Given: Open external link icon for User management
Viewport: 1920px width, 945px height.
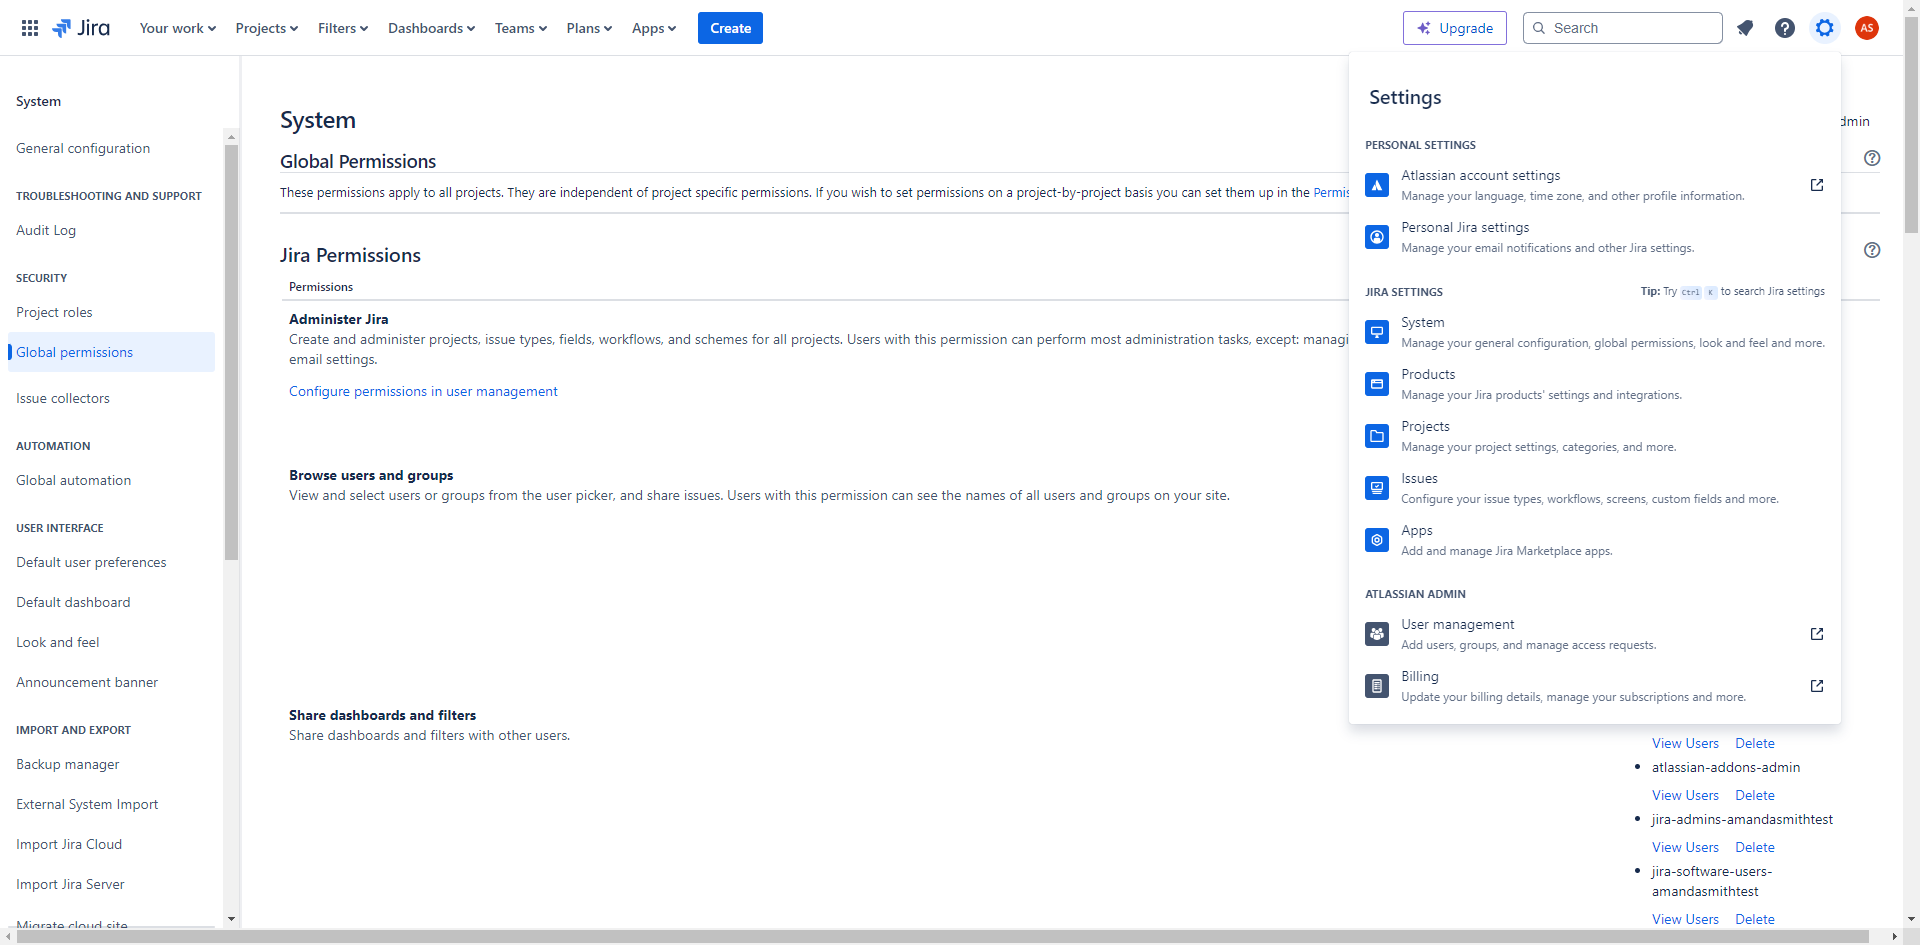Looking at the screenshot, I should [x=1817, y=634].
